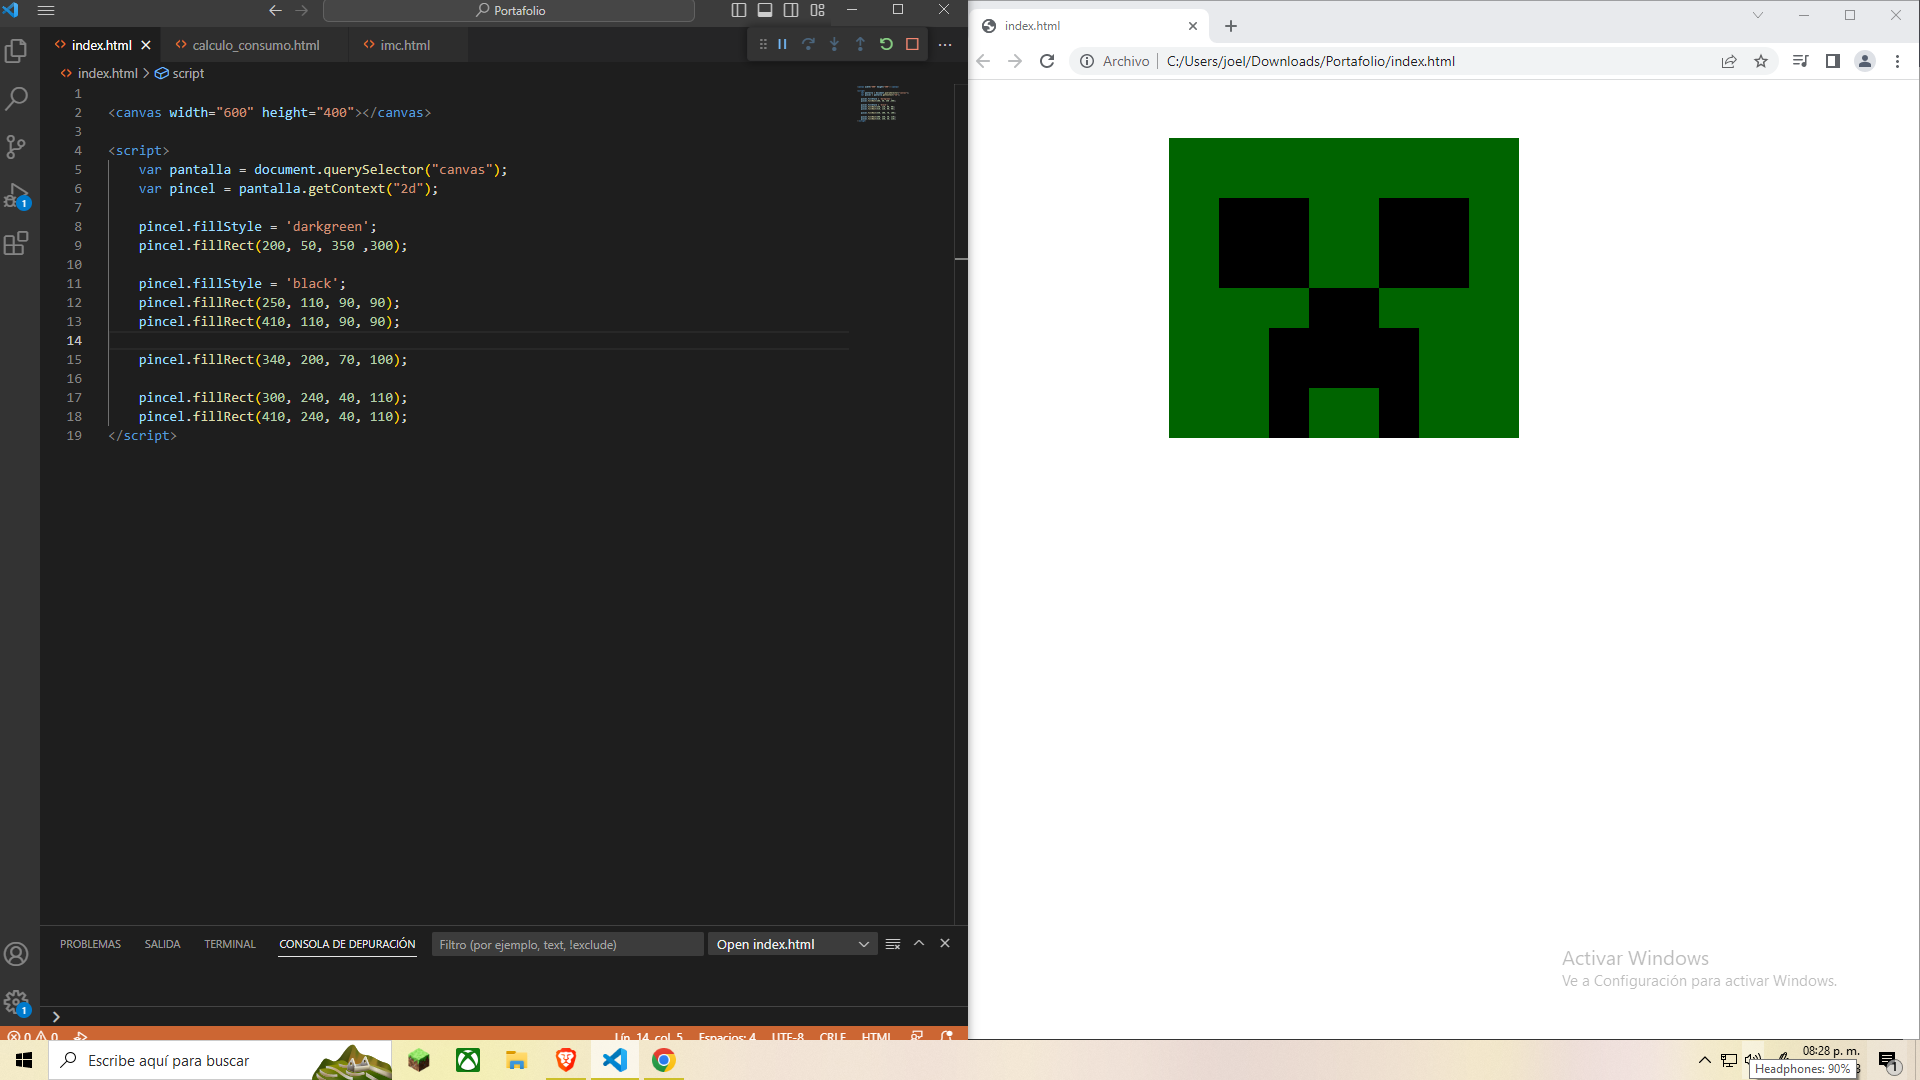Click the HTML language mode status

(x=876, y=1036)
